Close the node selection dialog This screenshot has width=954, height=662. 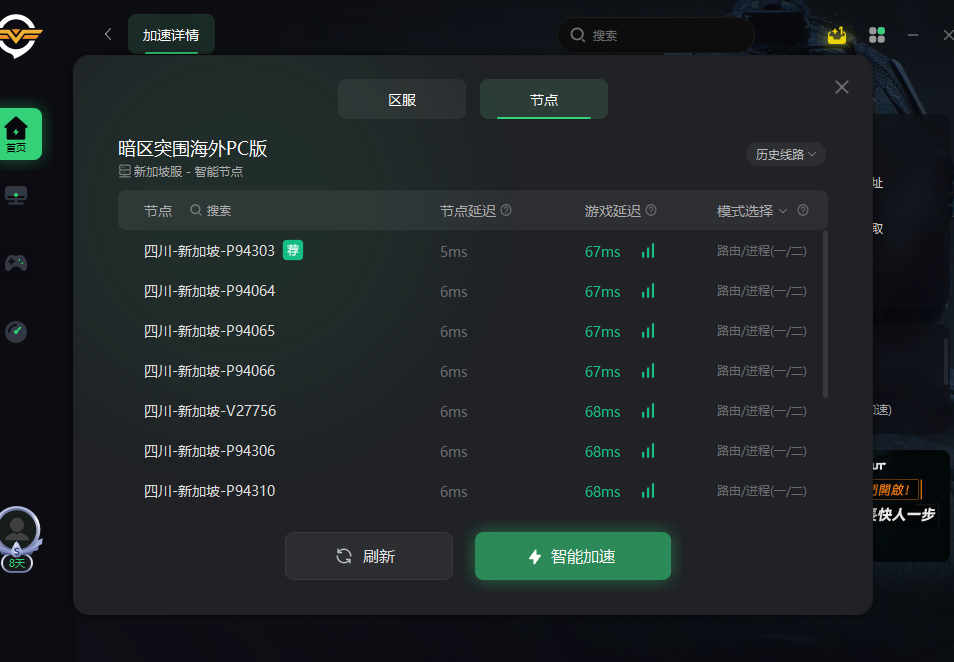(x=841, y=87)
